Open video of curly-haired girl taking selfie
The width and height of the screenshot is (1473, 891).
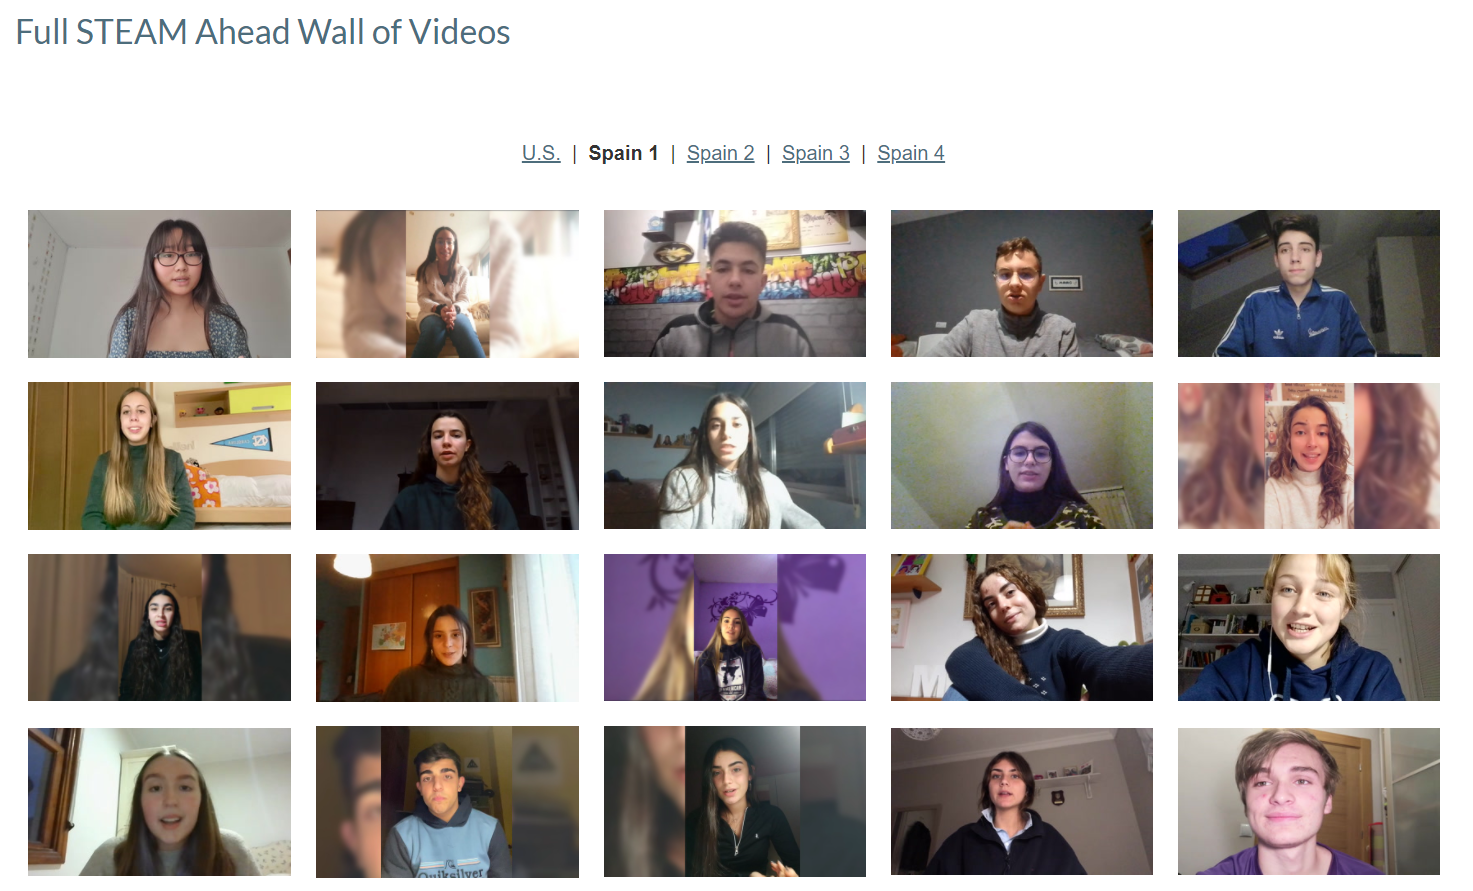(1022, 628)
